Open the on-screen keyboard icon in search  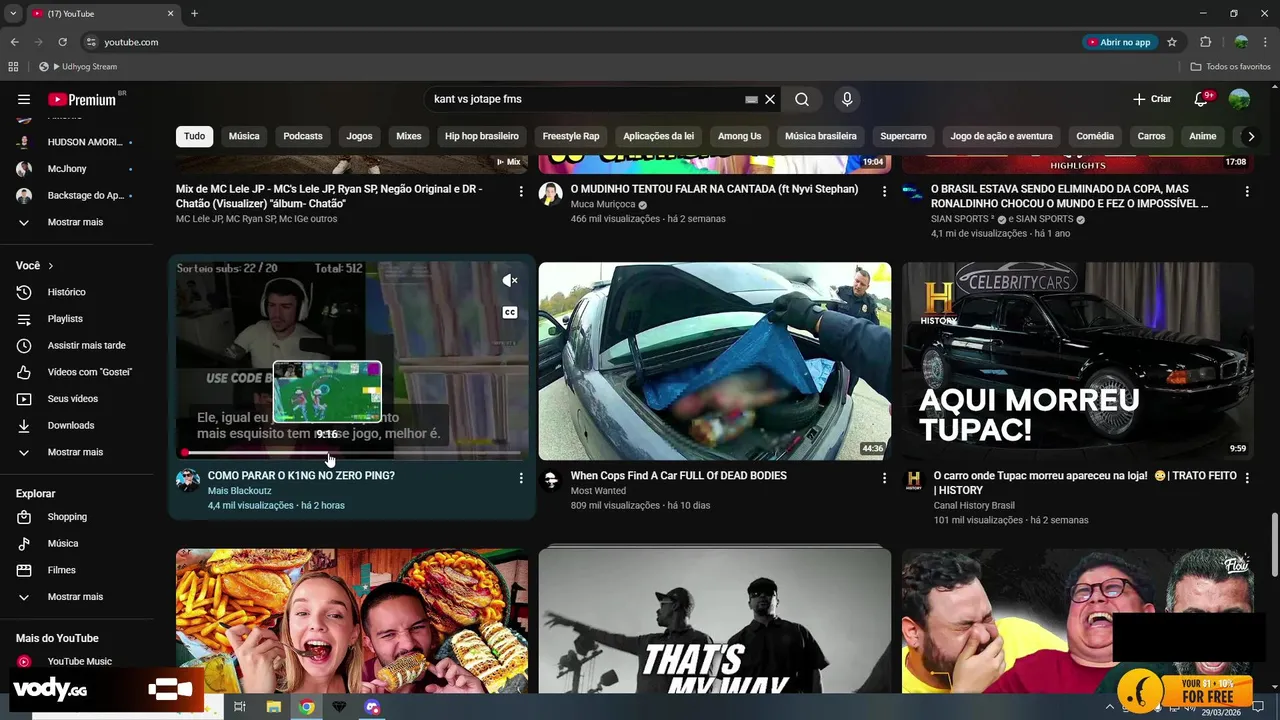point(751,99)
